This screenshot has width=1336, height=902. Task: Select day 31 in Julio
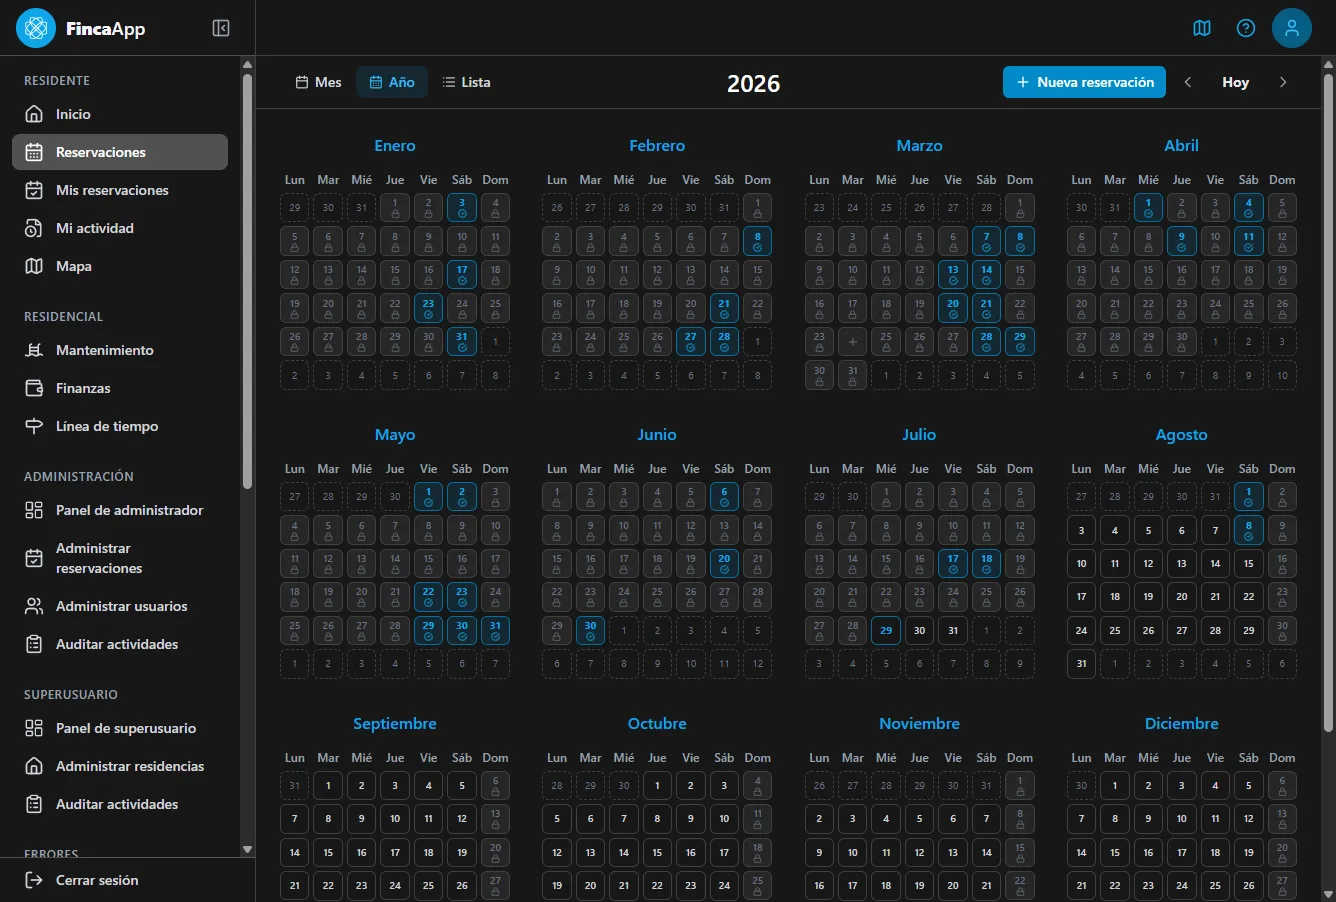point(953,630)
